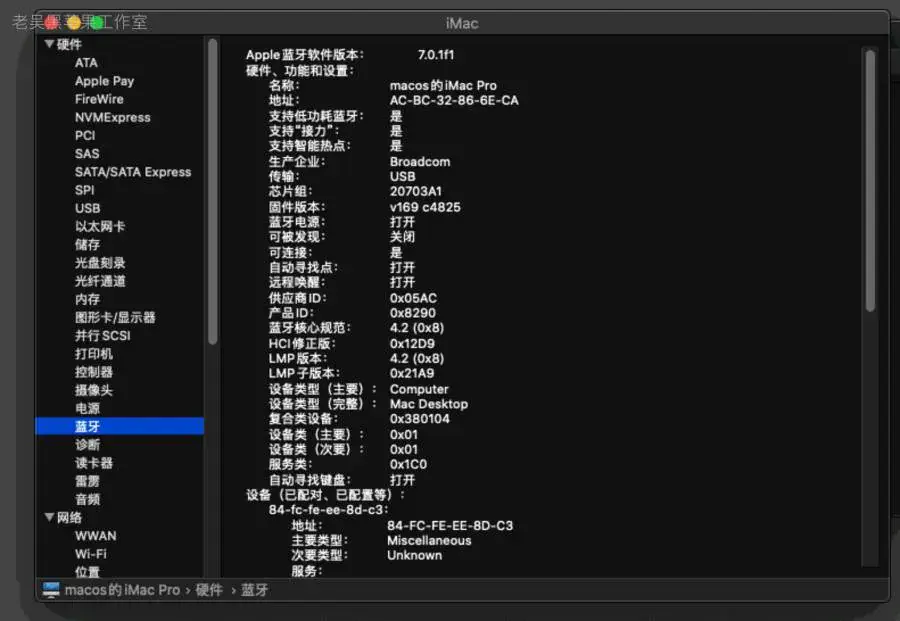Select 音频 audio entry

(87, 499)
